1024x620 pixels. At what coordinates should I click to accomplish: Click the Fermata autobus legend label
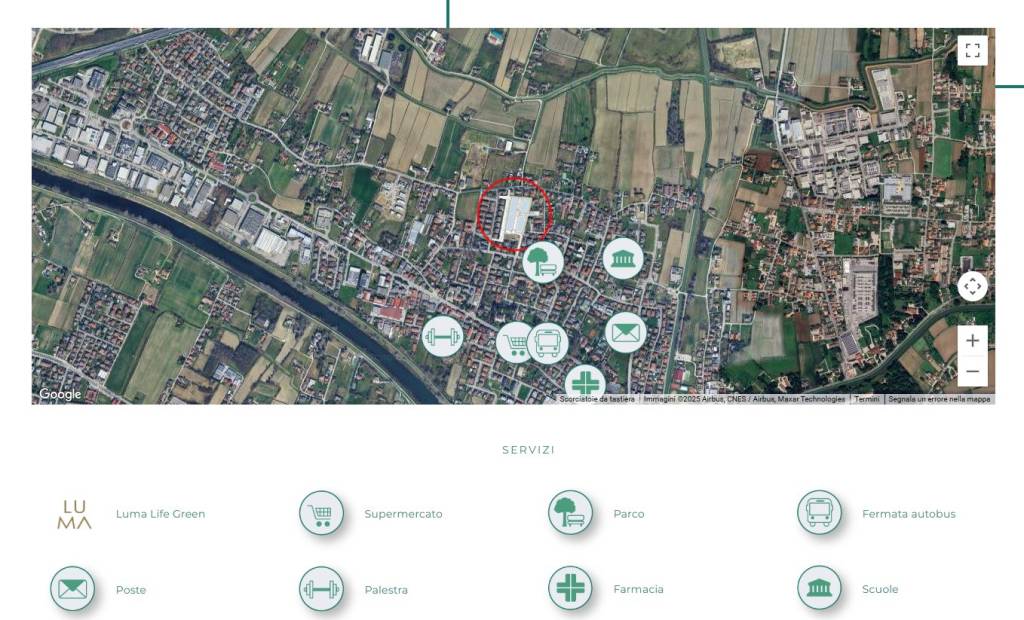click(x=908, y=514)
